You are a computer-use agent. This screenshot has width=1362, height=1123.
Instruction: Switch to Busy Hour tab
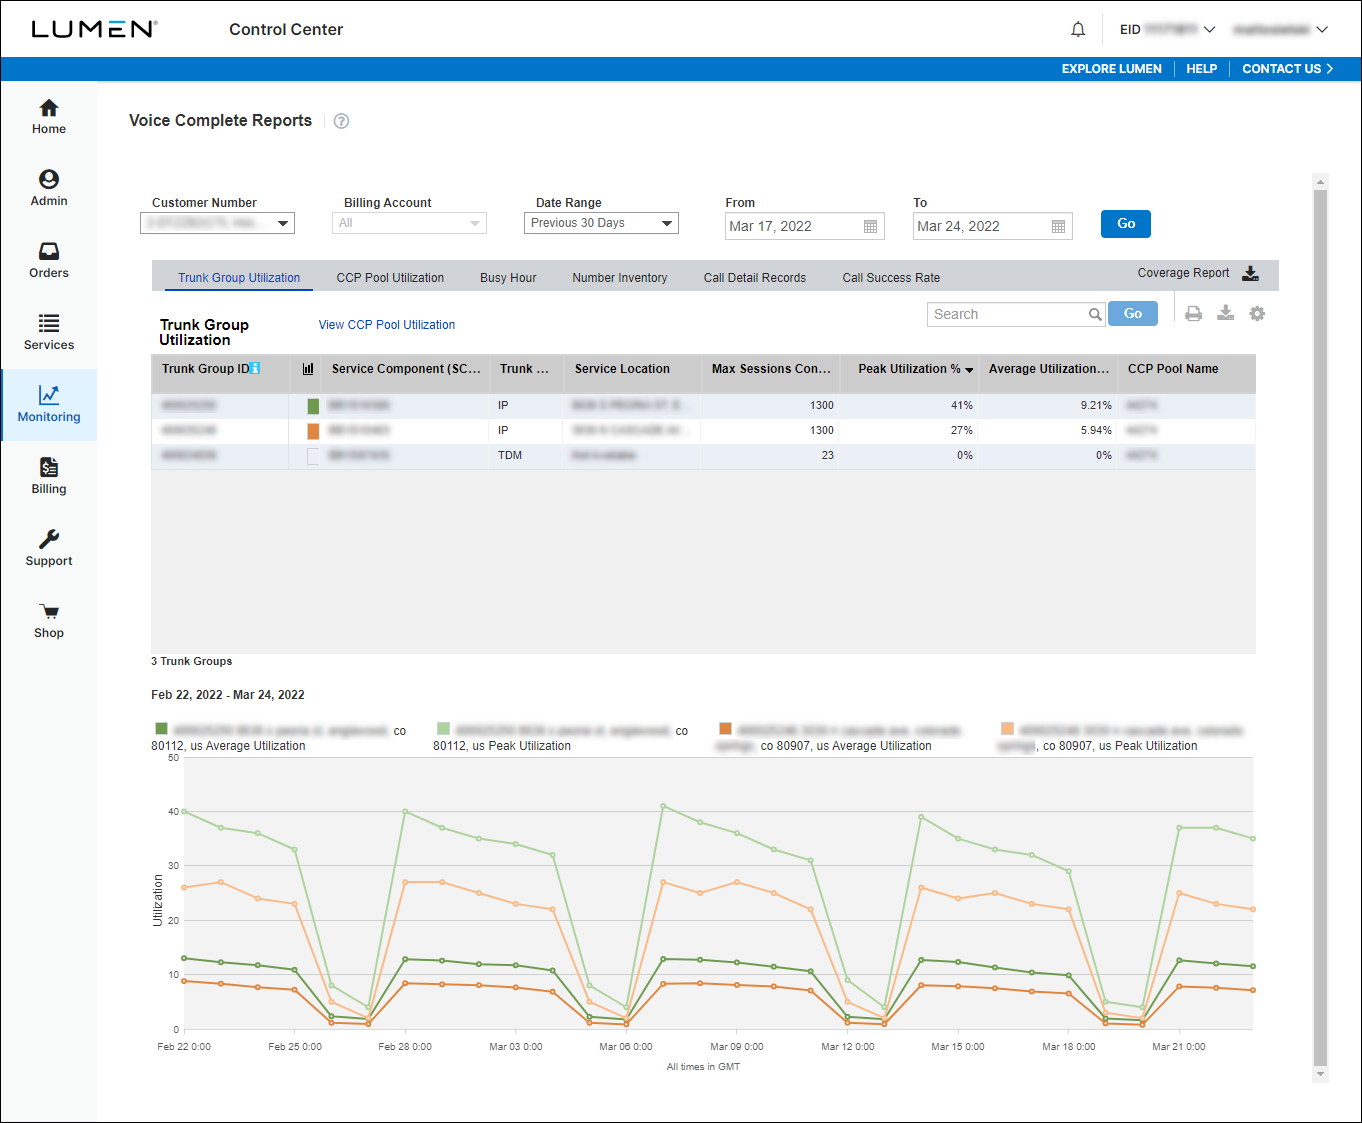point(508,278)
